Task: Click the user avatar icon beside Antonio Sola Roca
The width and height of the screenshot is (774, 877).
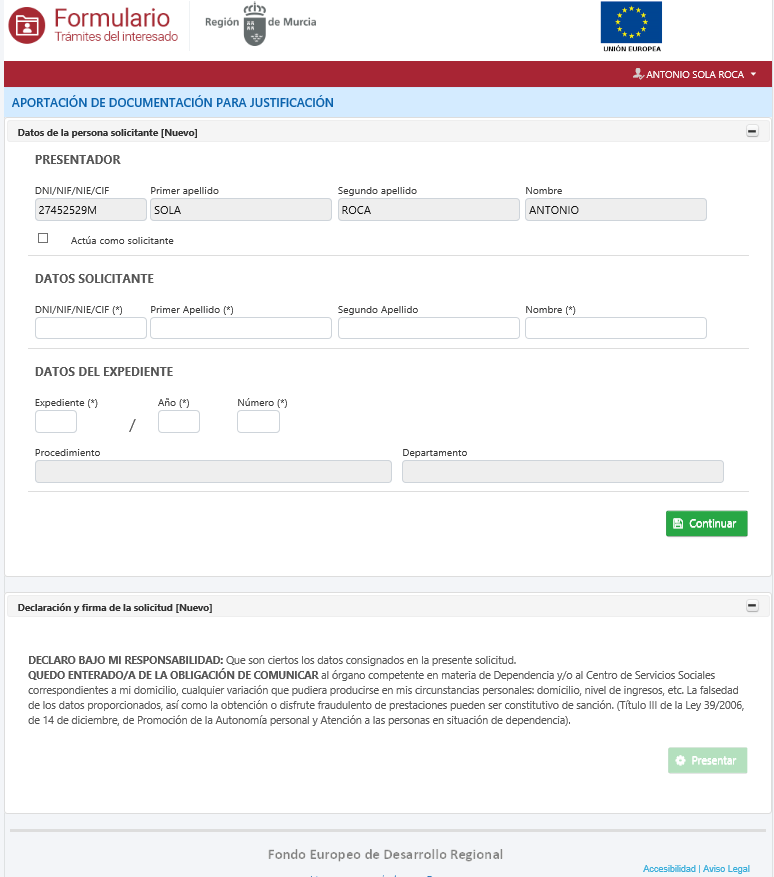Action: coord(637,74)
